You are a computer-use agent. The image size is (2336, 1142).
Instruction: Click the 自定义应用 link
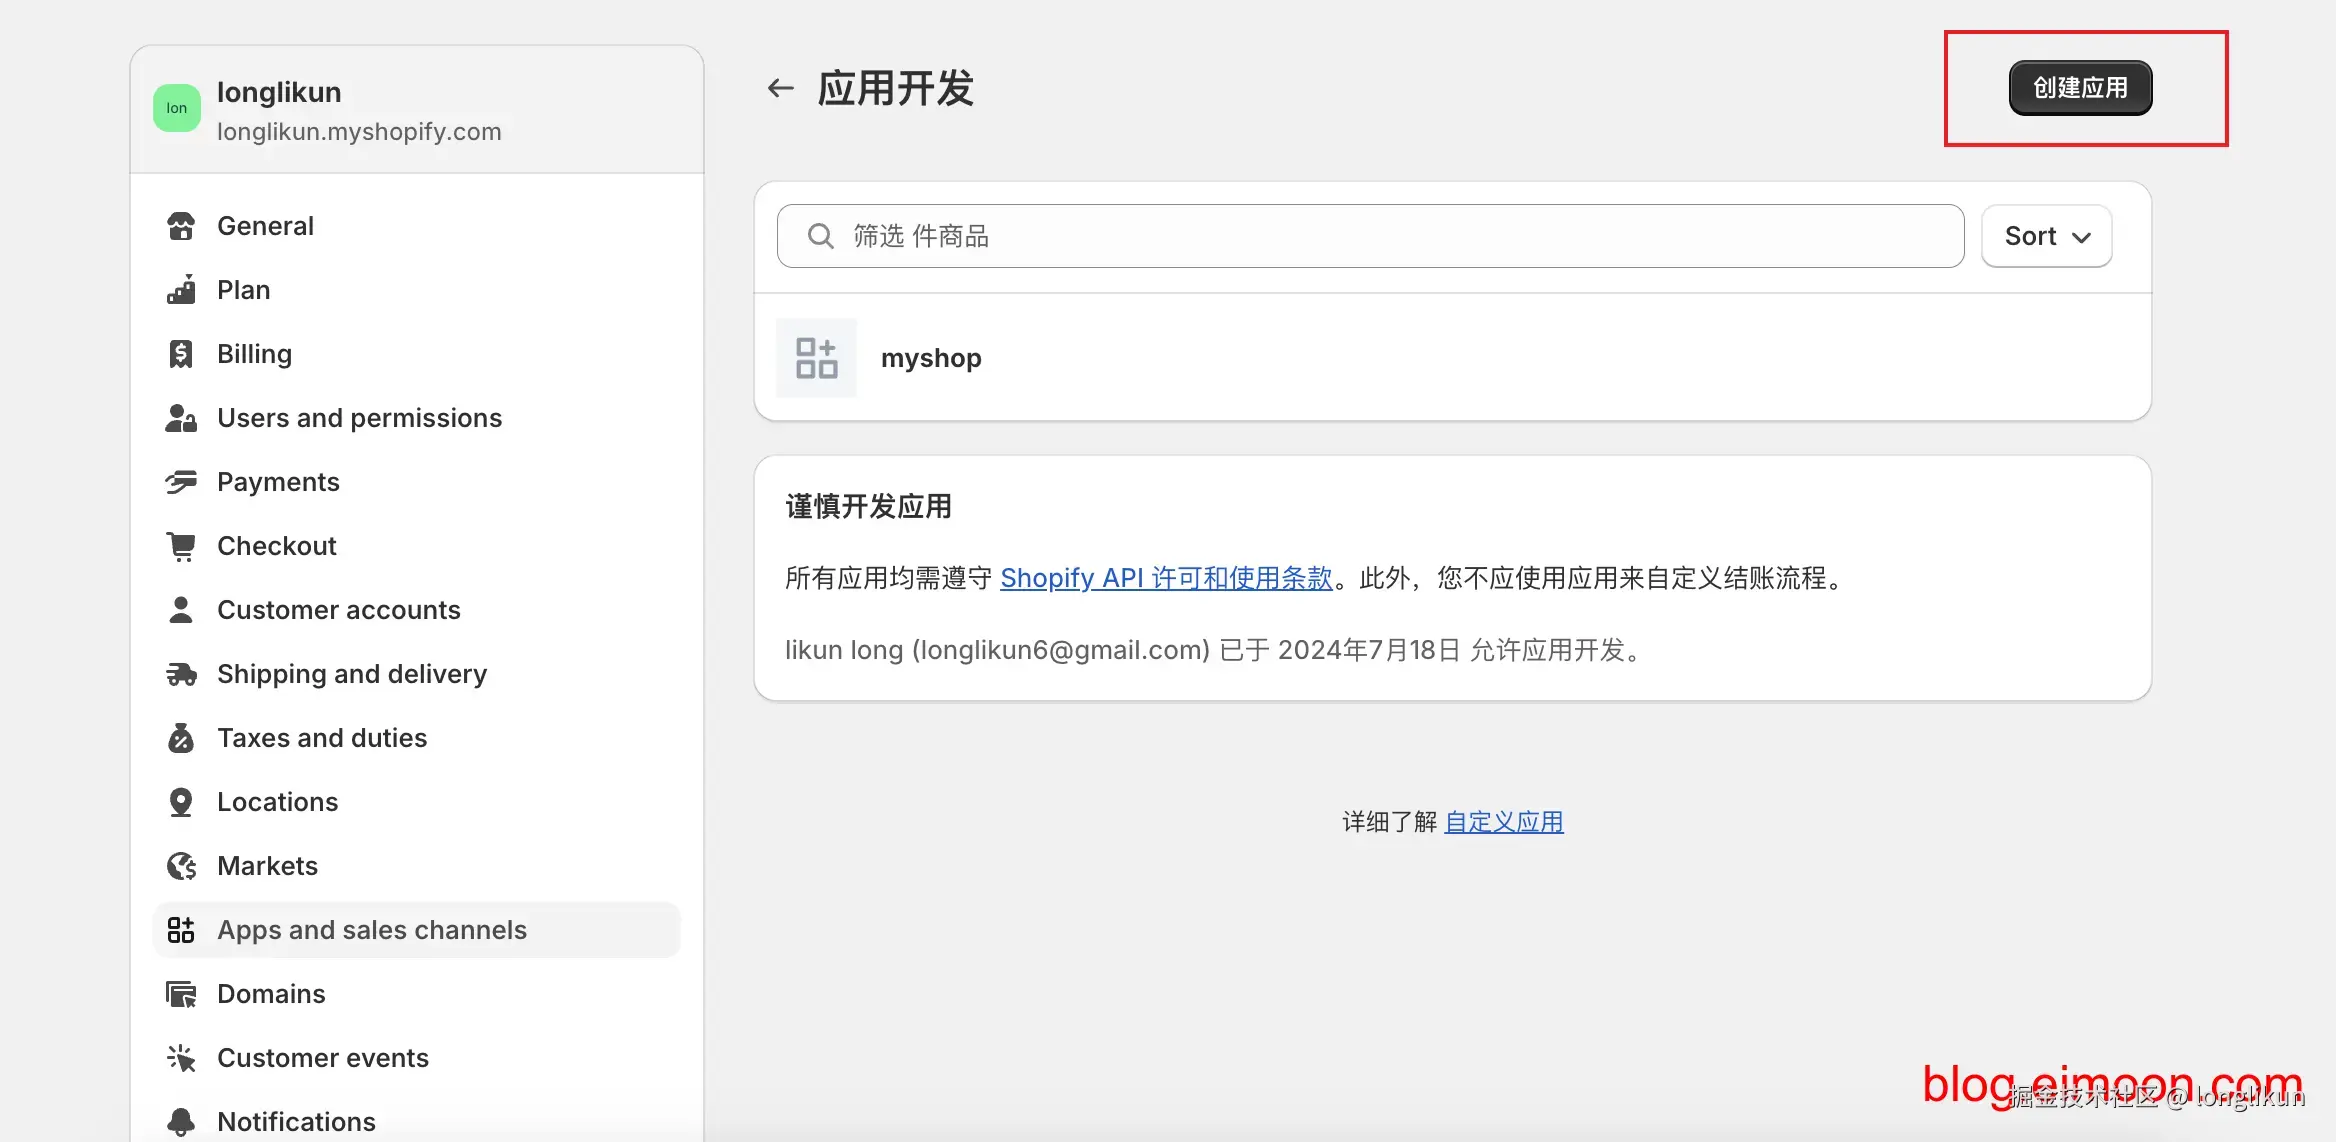pos(1504,821)
